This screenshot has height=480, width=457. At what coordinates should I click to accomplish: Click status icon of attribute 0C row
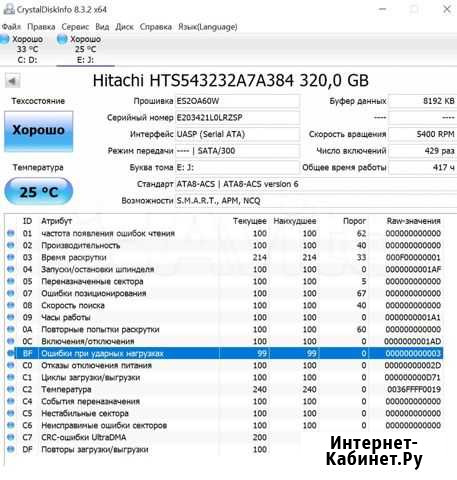[x=11, y=341]
